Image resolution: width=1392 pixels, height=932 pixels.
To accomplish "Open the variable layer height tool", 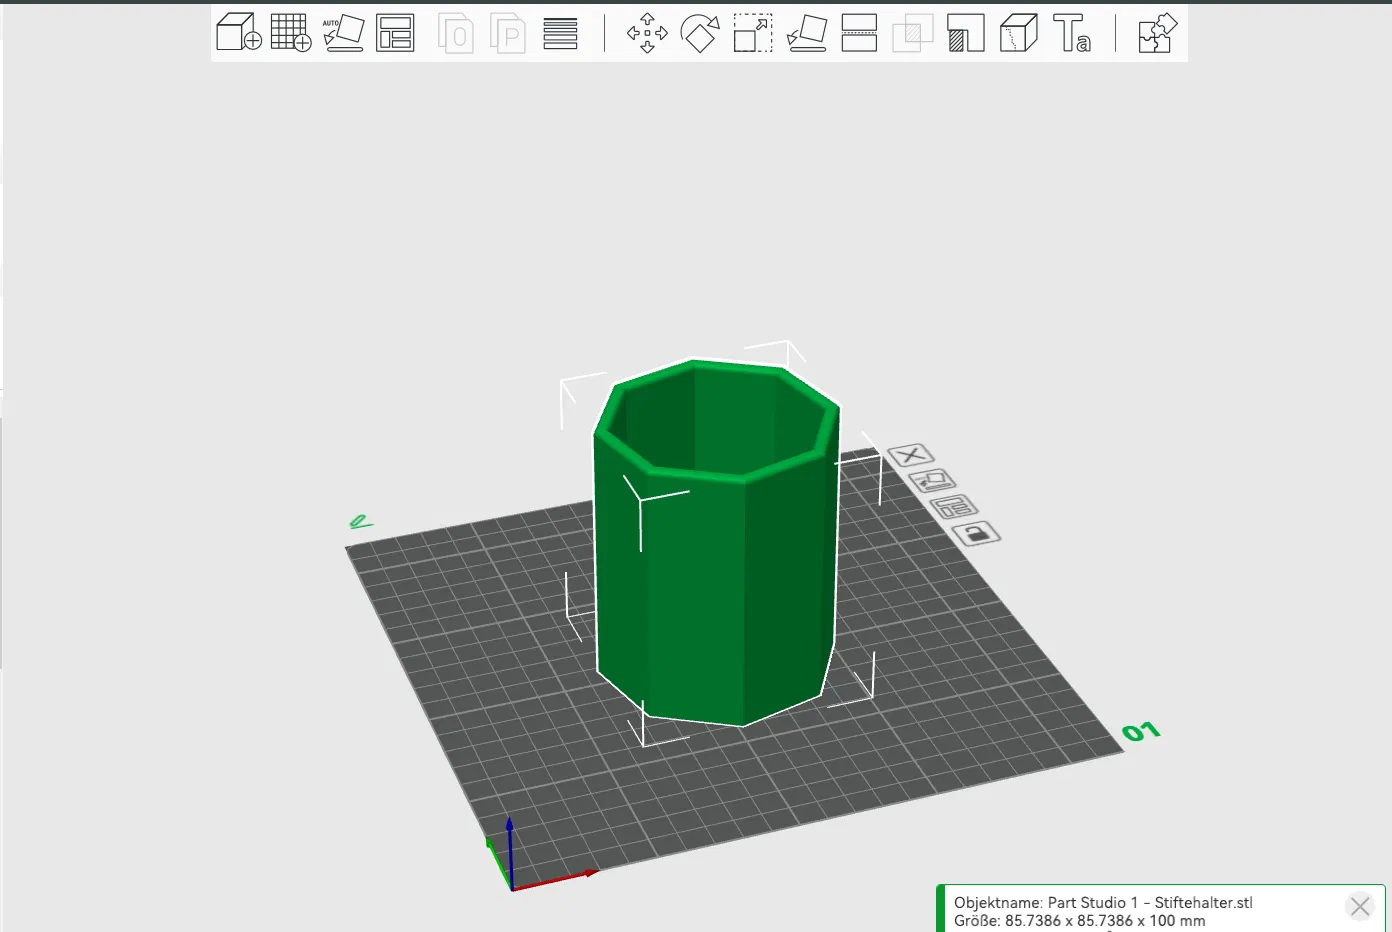I will 560,33.
